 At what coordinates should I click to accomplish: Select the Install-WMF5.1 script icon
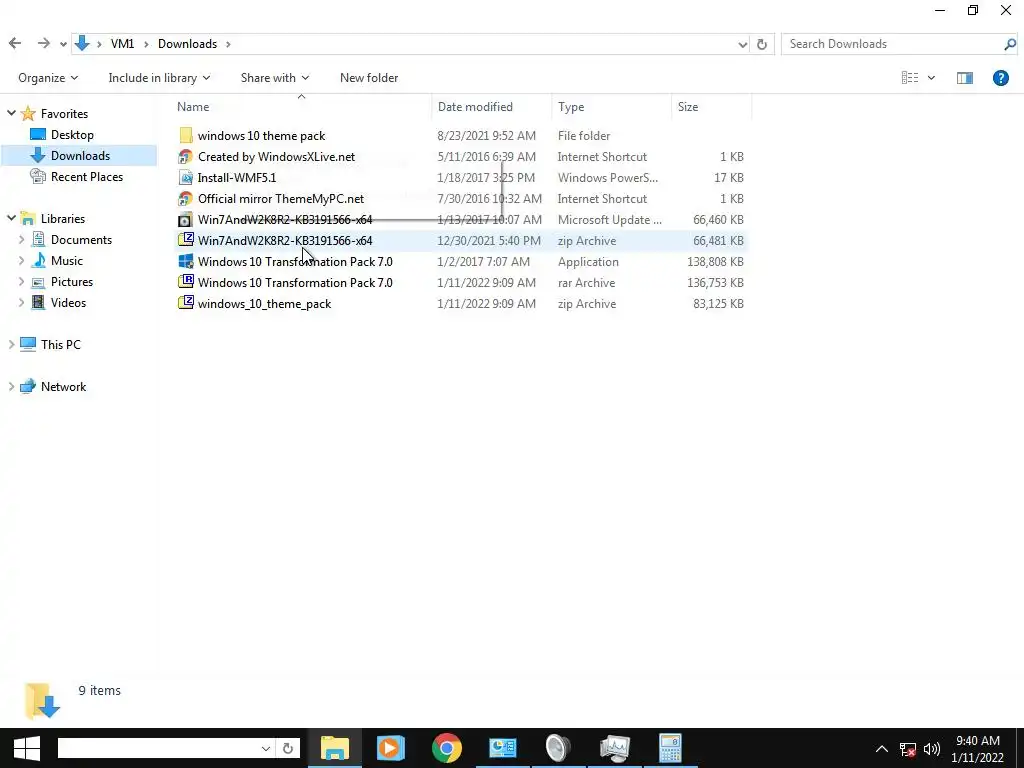coord(185,177)
